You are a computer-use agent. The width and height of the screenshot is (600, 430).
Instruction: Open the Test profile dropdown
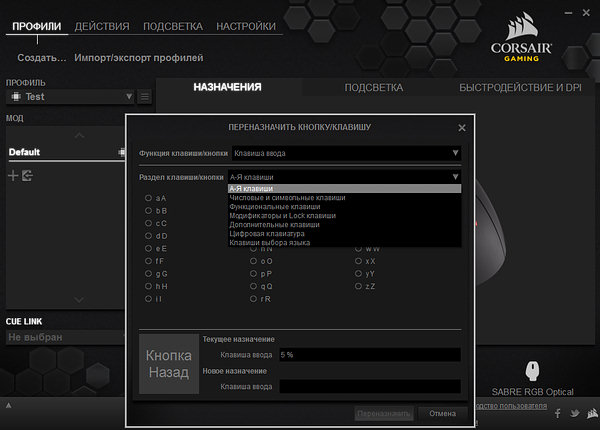coord(70,97)
